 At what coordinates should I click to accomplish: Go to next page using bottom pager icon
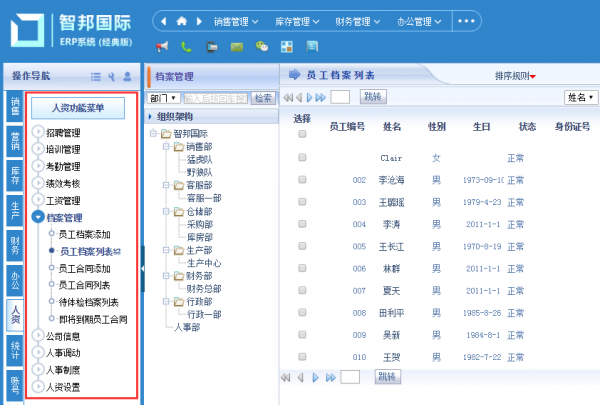pyautogui.click(x=315, y=378)
